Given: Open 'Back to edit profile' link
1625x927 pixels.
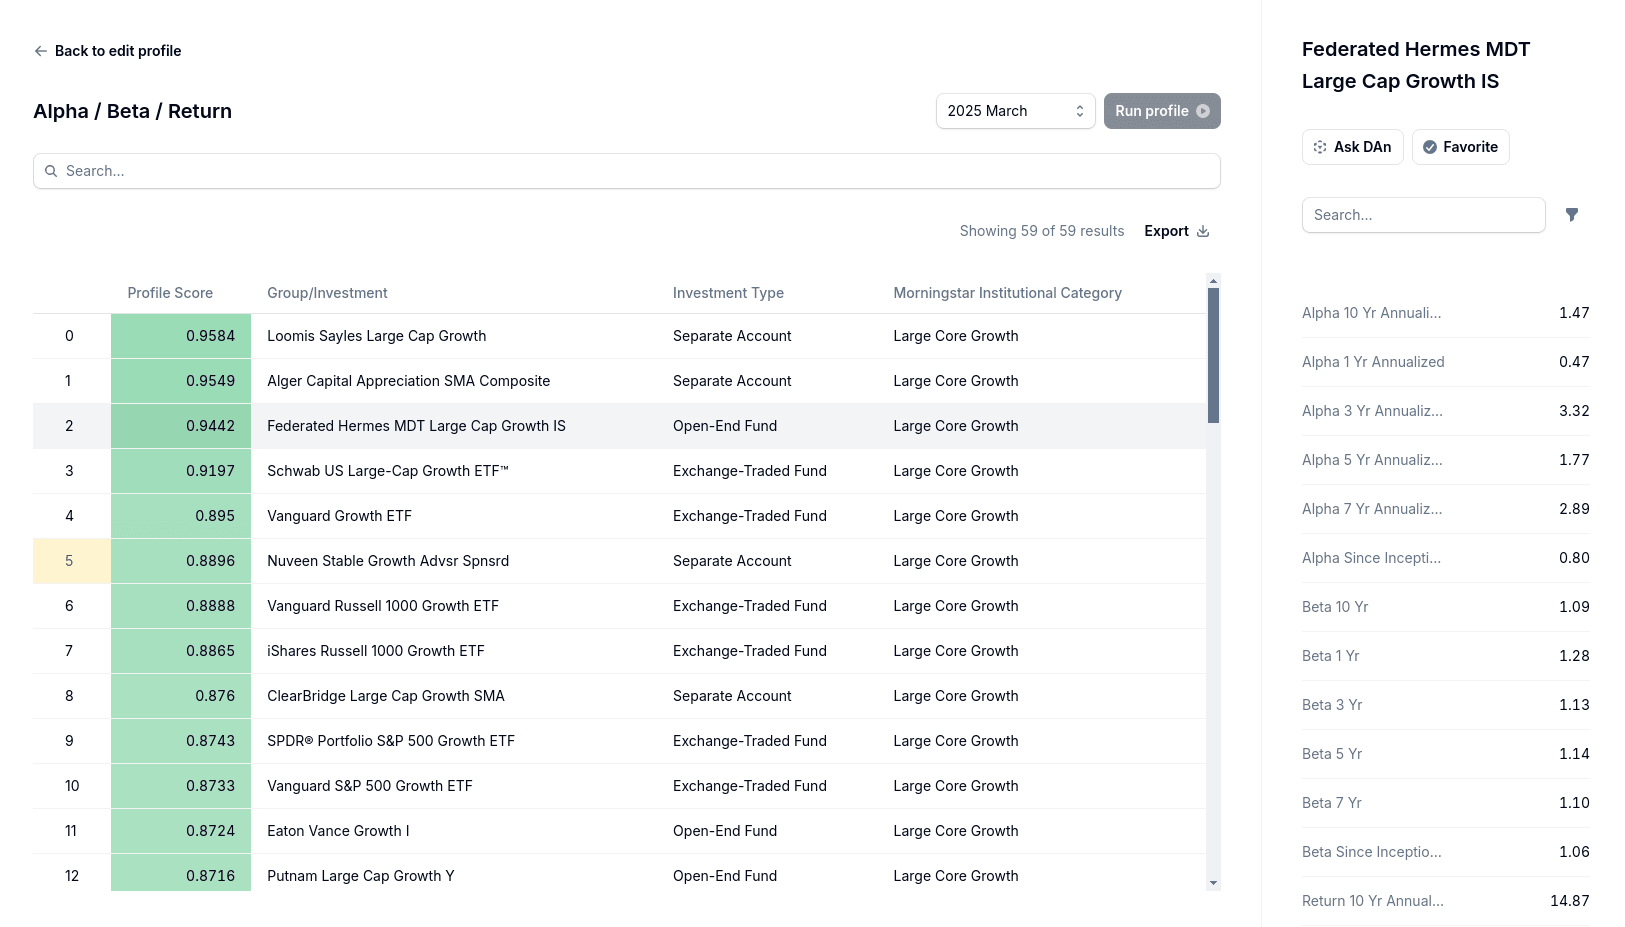Looking at the screenshot, I should tap(118, 50).
